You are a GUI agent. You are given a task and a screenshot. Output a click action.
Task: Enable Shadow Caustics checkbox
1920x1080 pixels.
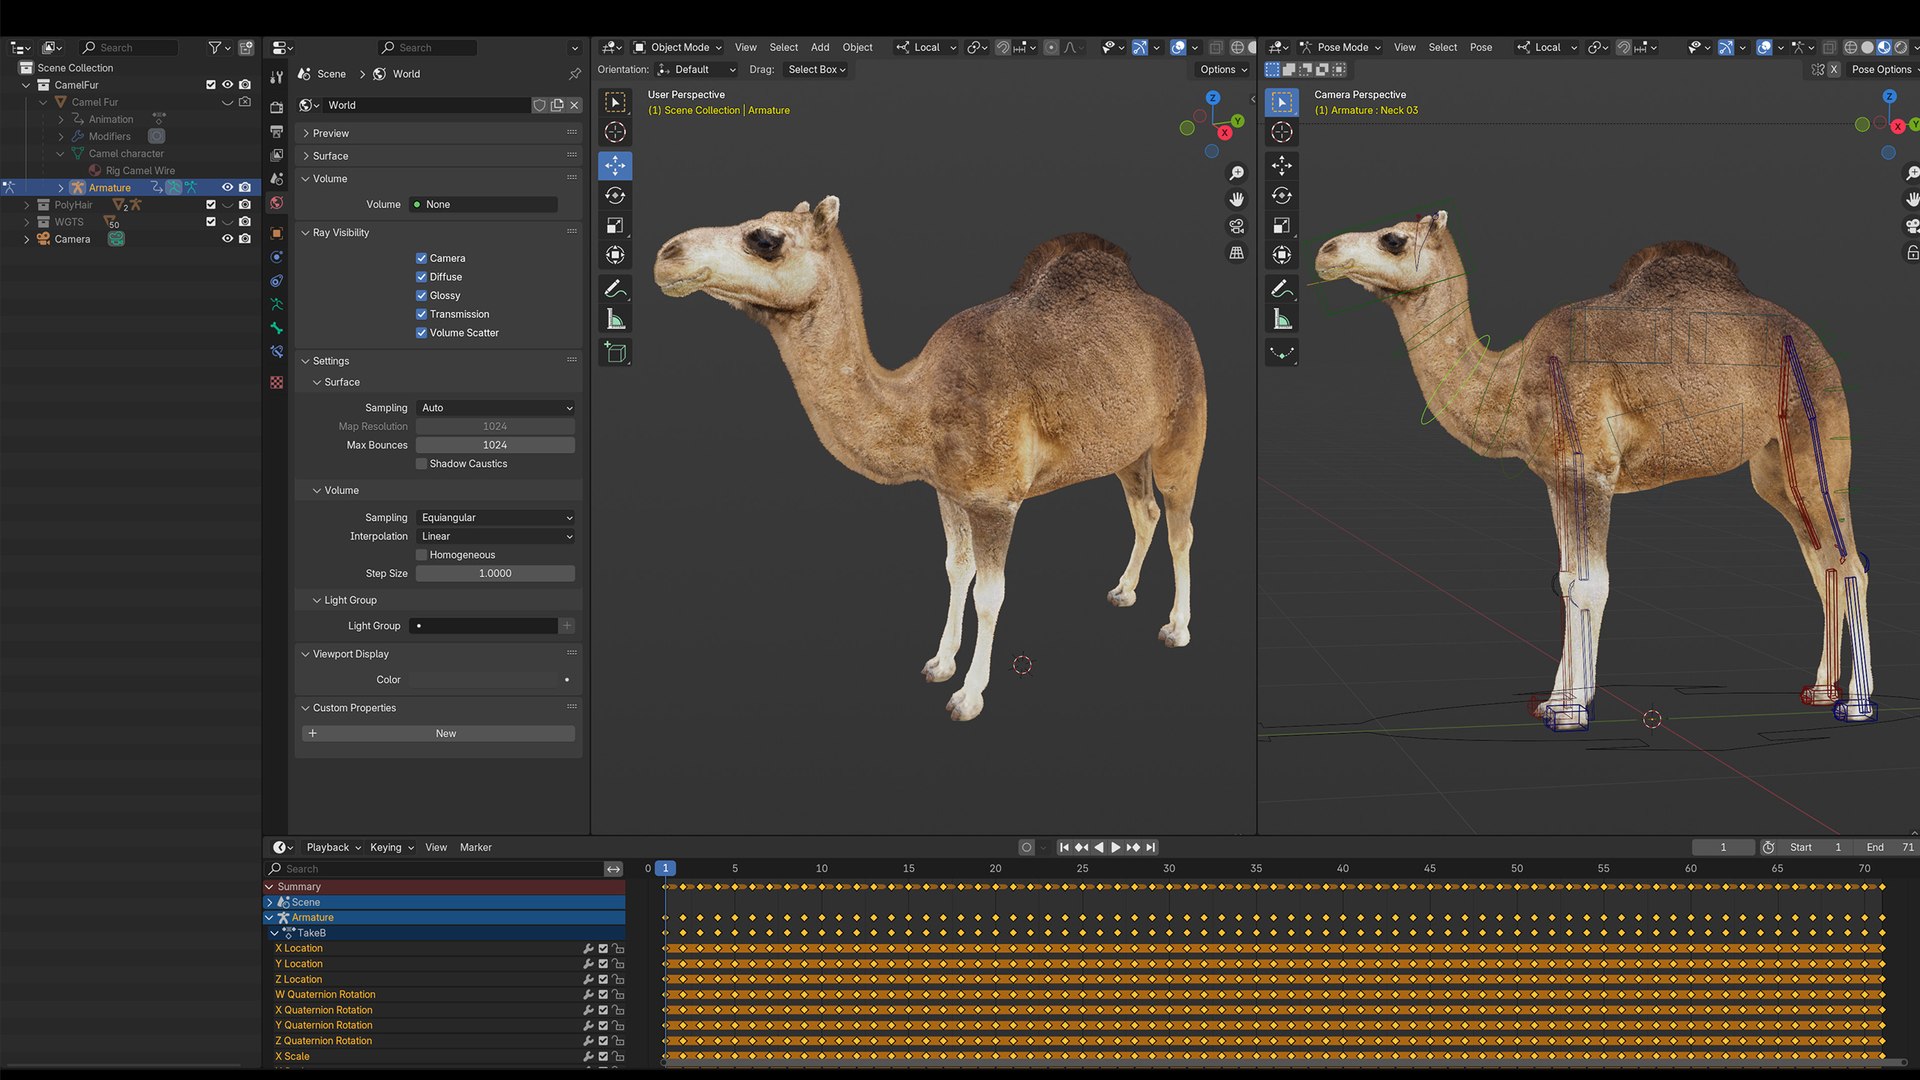tap(421, 464)
